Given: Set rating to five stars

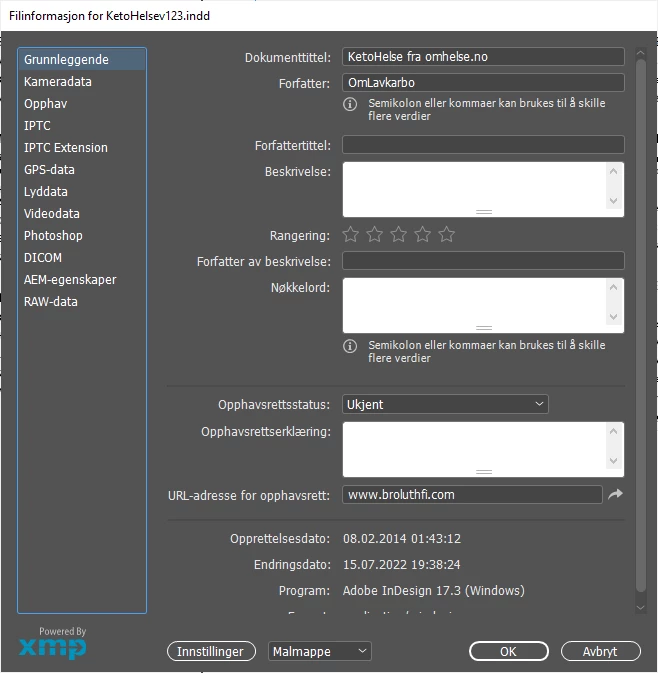Looking at the screenshot, I should [446, 234].
